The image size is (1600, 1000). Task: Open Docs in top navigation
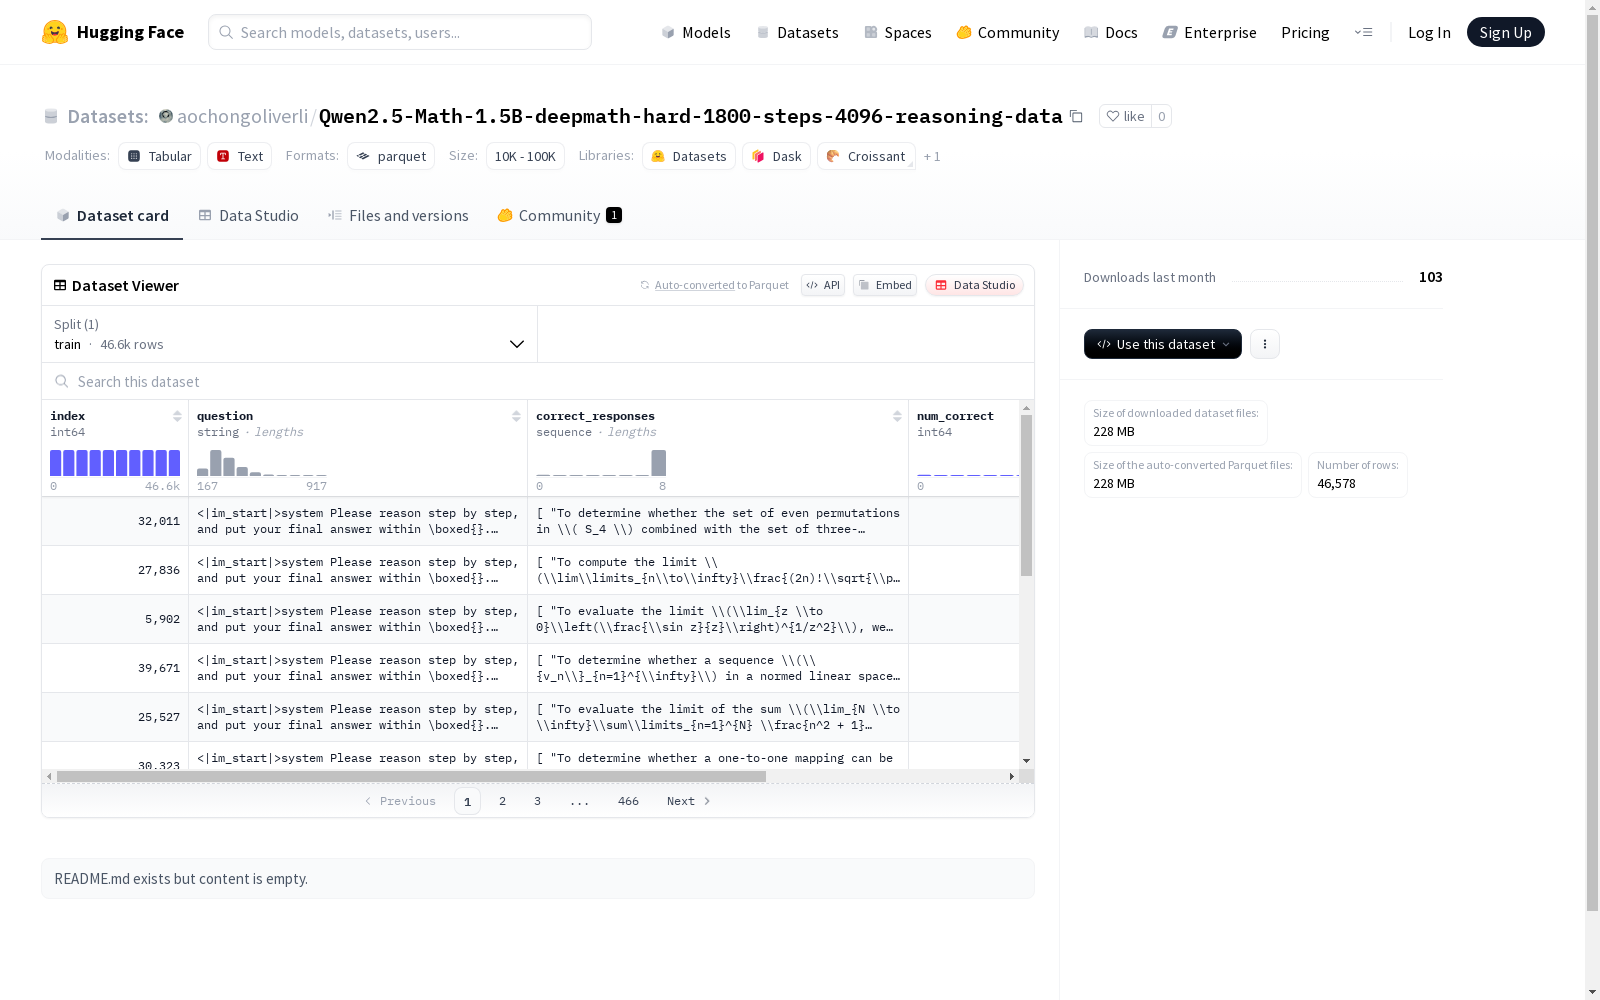(1111, 32)
